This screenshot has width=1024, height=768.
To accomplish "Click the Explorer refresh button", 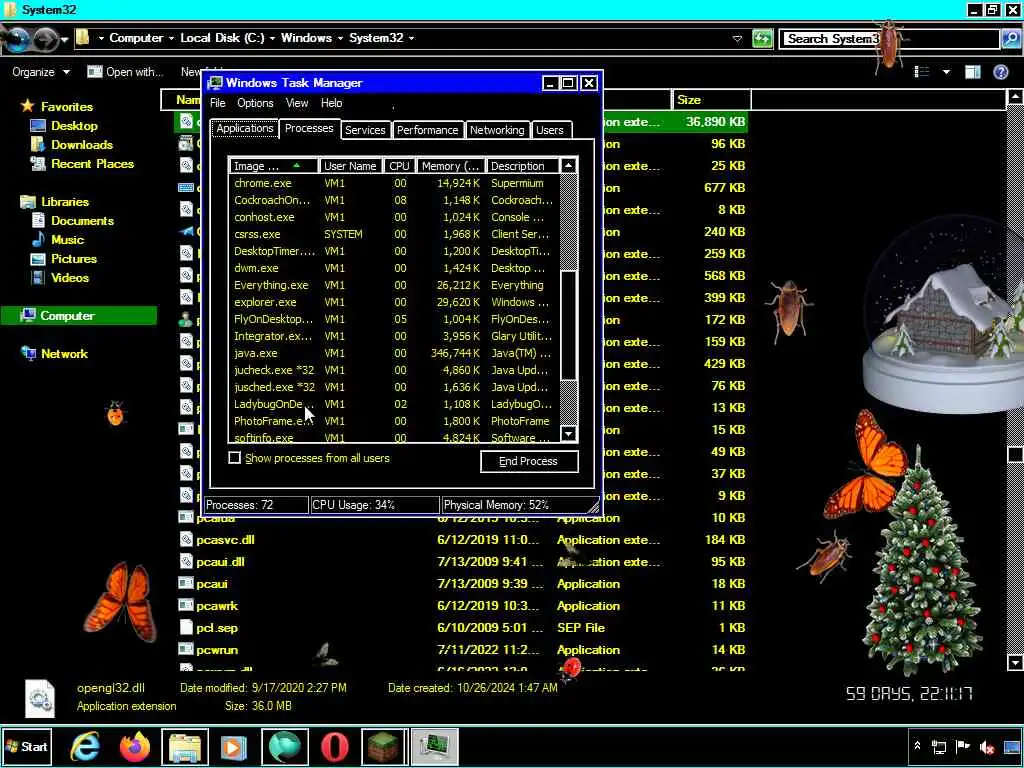I will (x=762, y=39).
